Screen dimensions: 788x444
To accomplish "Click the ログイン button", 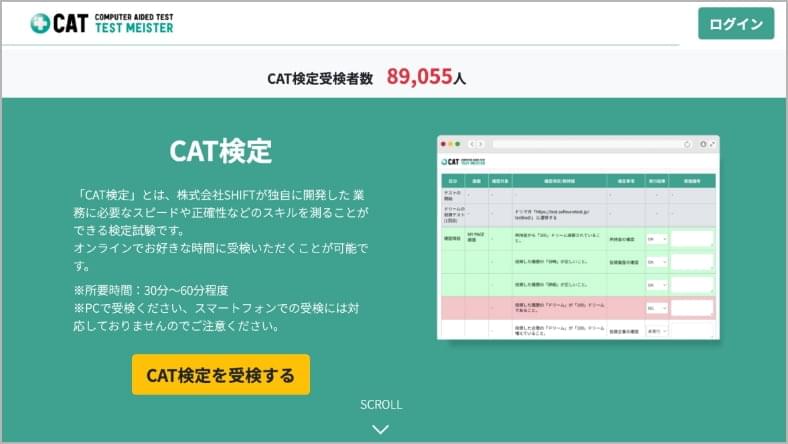I will click(735, 24).
